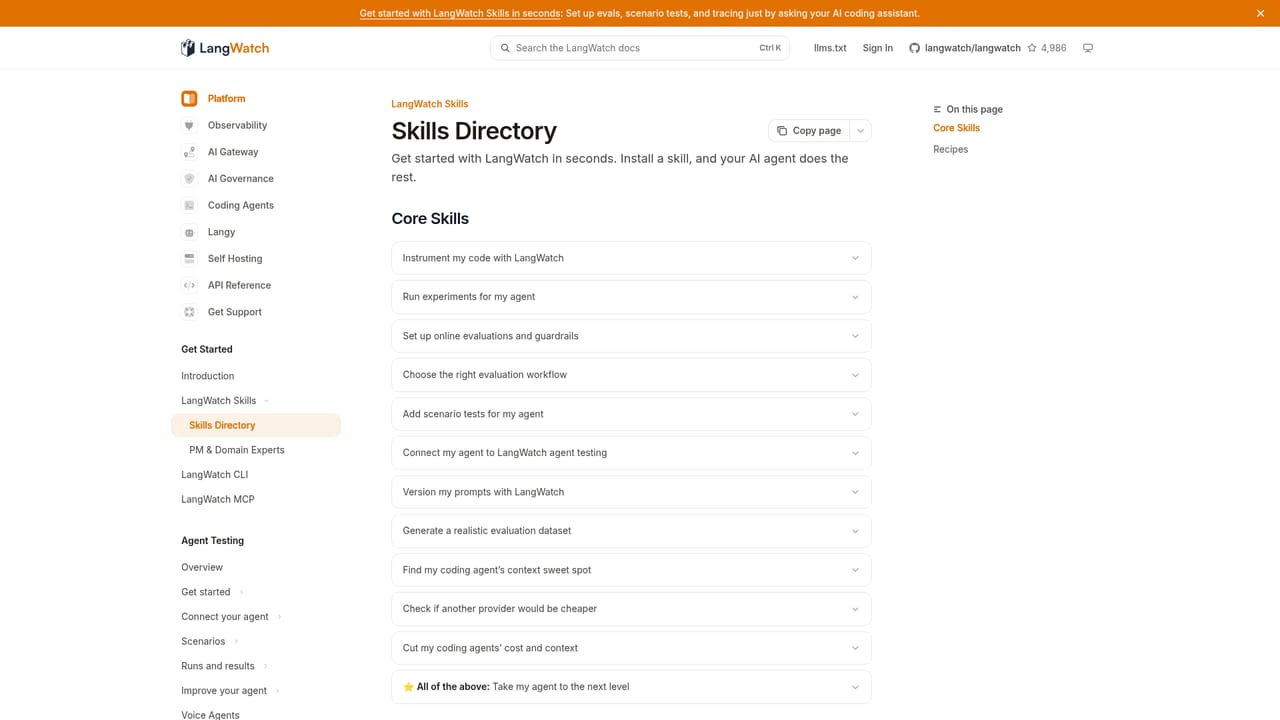Expand 'Generate a realistic evaluation dataset'
Image resolution: width=1280 pixels, height=720 pixels.
[631, 531]
